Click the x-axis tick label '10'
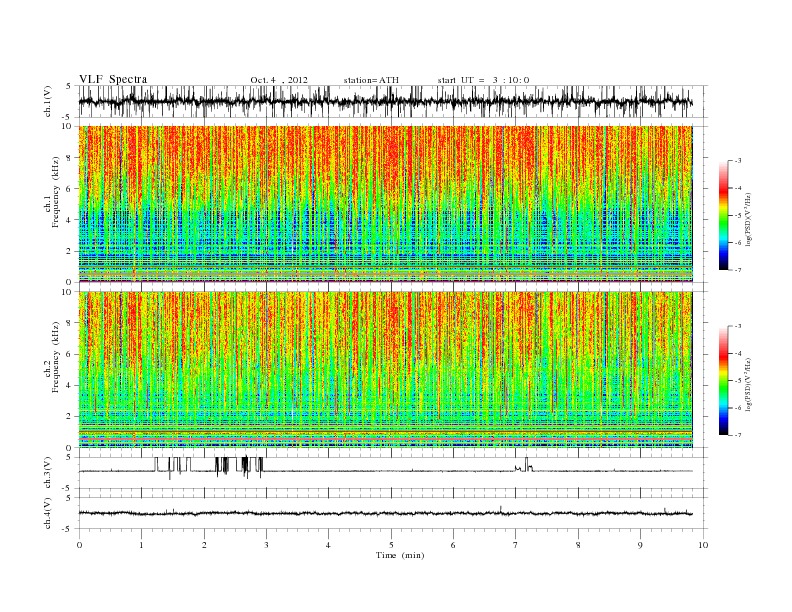 703,545
